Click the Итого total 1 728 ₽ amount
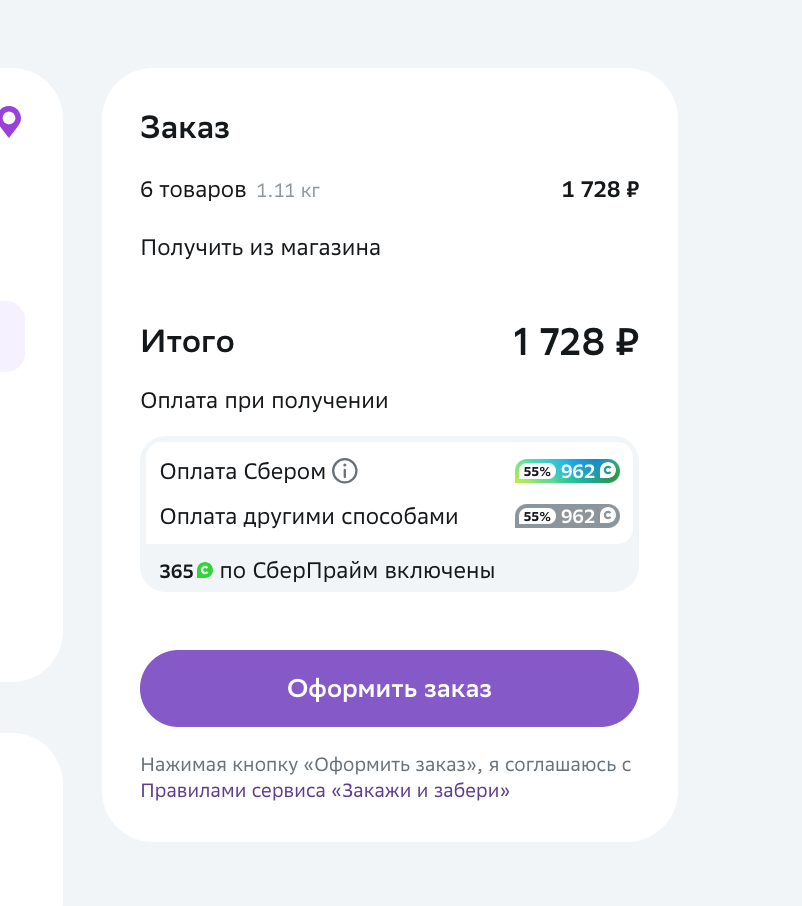This screenshot has width=802, height=906. pyautogui.click(x=575, y=342)
